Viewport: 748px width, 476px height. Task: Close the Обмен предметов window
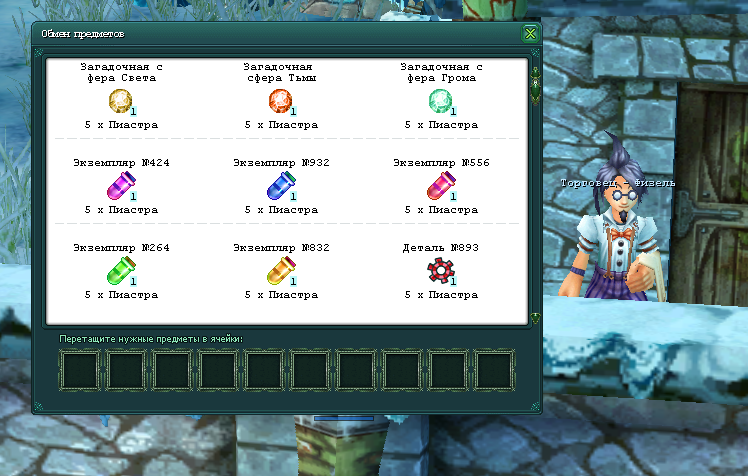(x=530, y=33)
